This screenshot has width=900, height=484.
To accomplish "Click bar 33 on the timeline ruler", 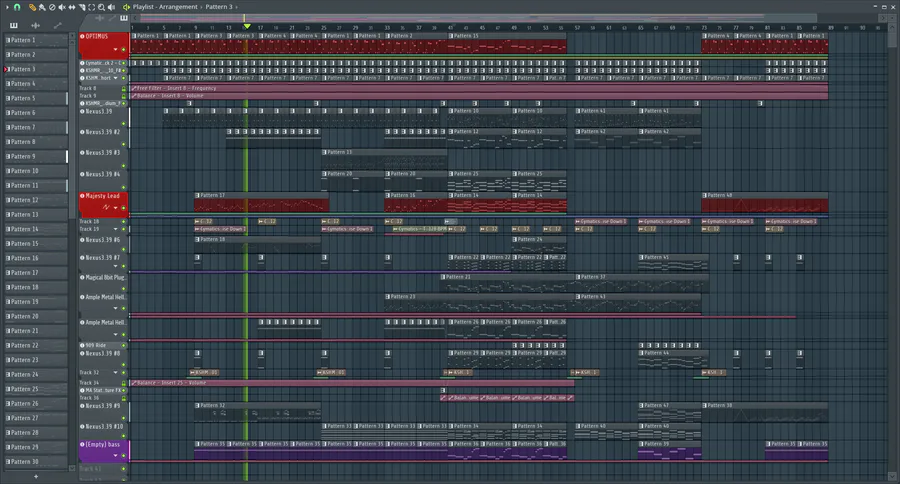I will pos(387,27).
